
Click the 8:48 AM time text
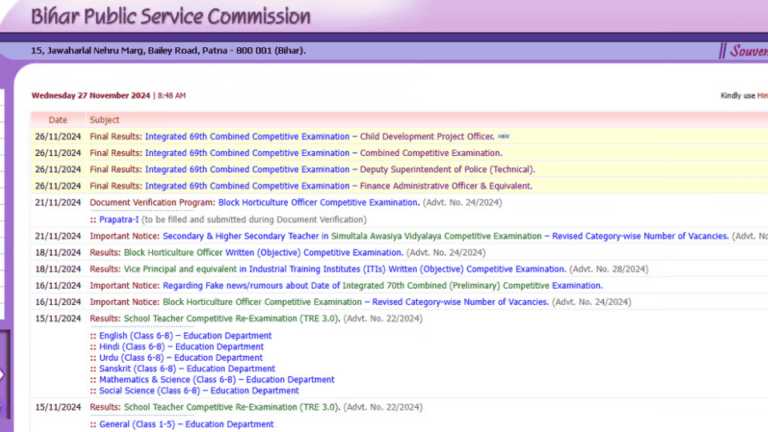[171, 96]
